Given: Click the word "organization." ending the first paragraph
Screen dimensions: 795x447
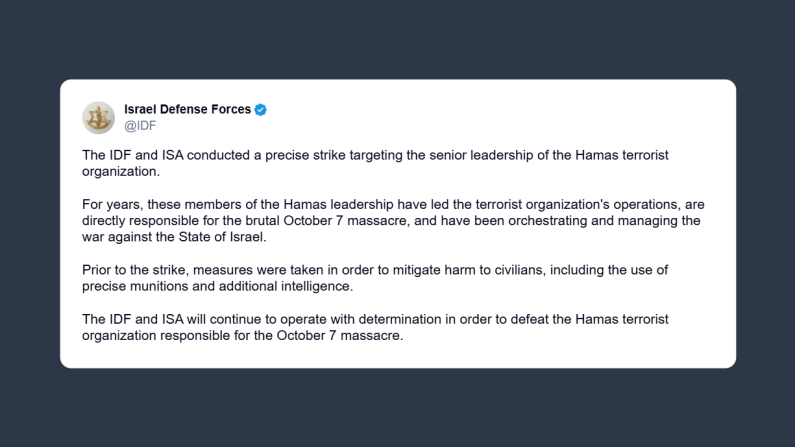Looking at the screenshot, I should [x=121, y=172].
